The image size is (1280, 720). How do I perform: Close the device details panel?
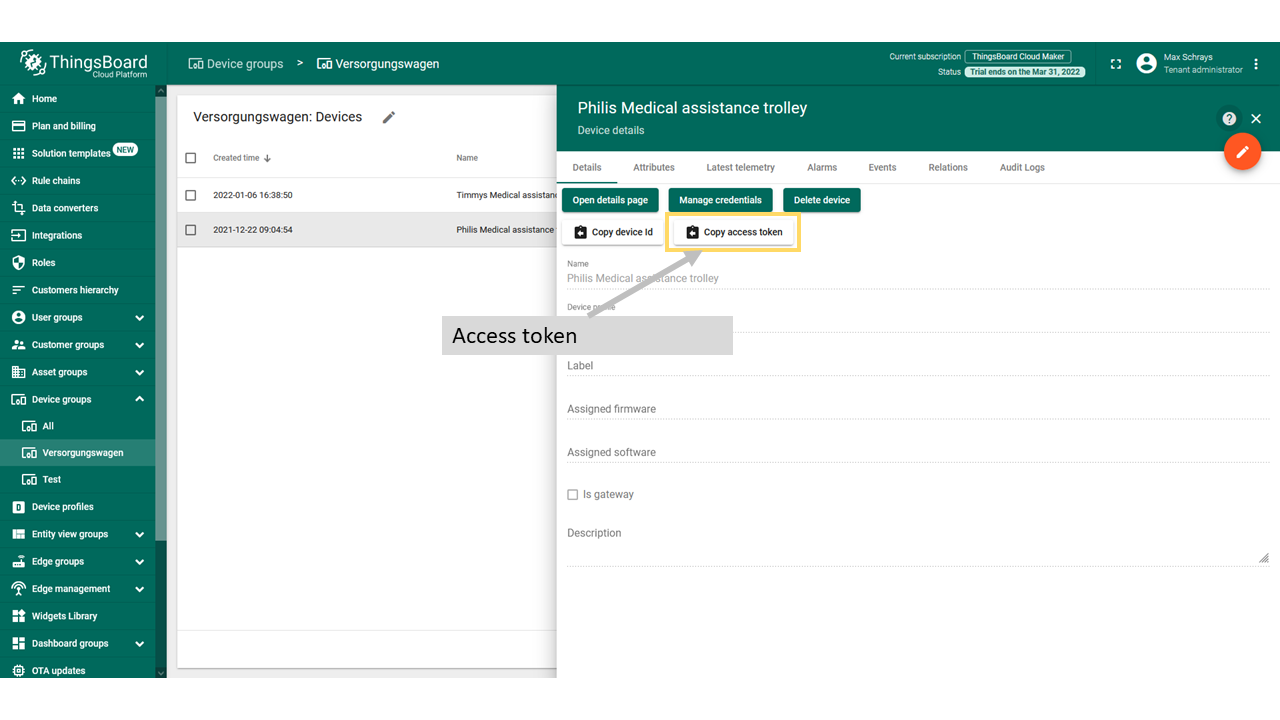(x=1256, y=118)
